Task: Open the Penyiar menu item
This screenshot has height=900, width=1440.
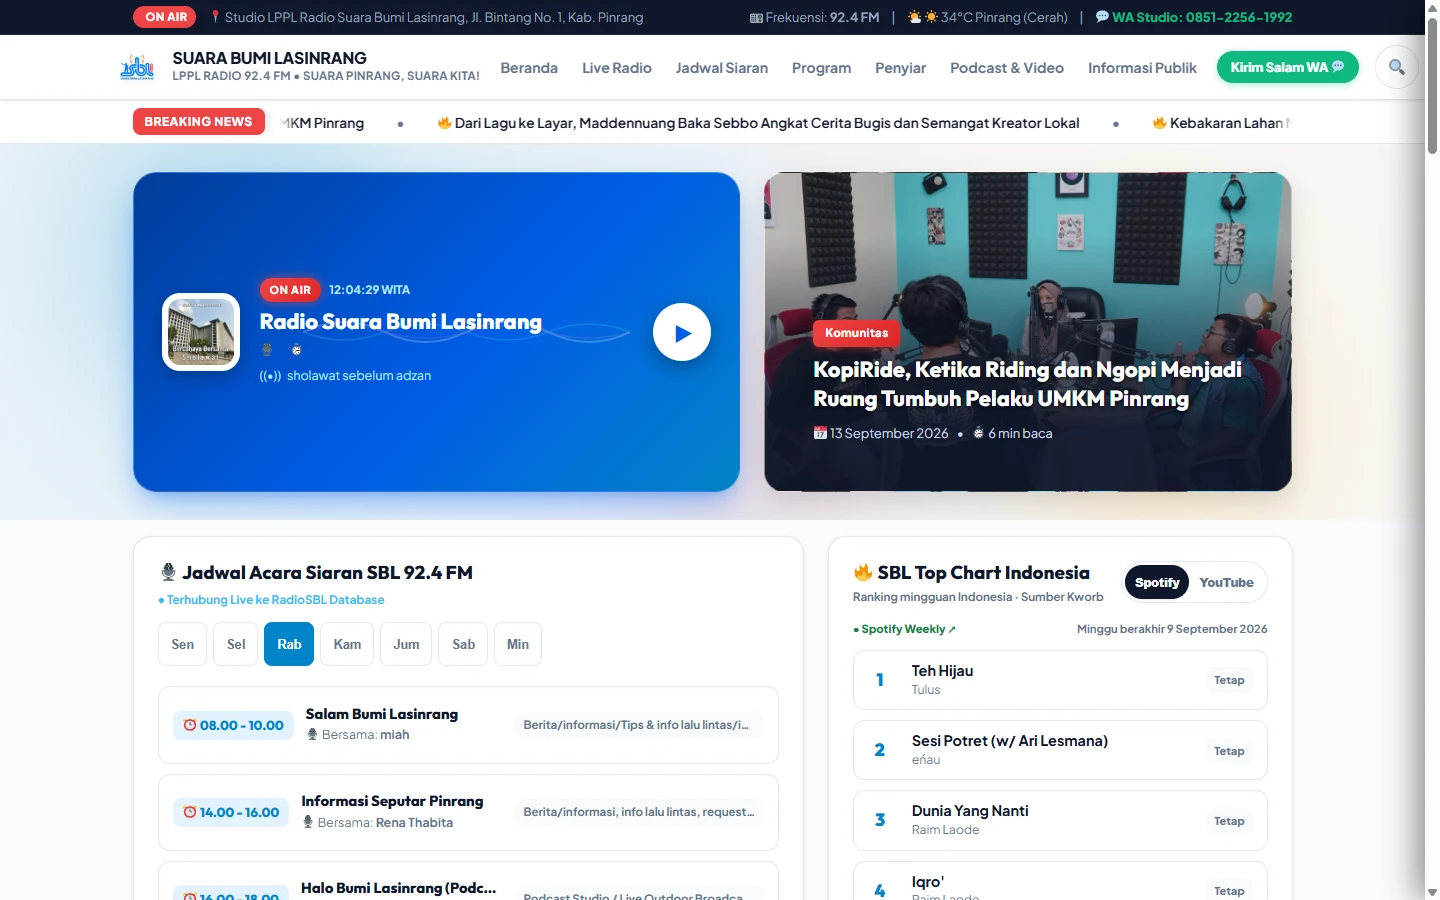Action: click(900, 68)
